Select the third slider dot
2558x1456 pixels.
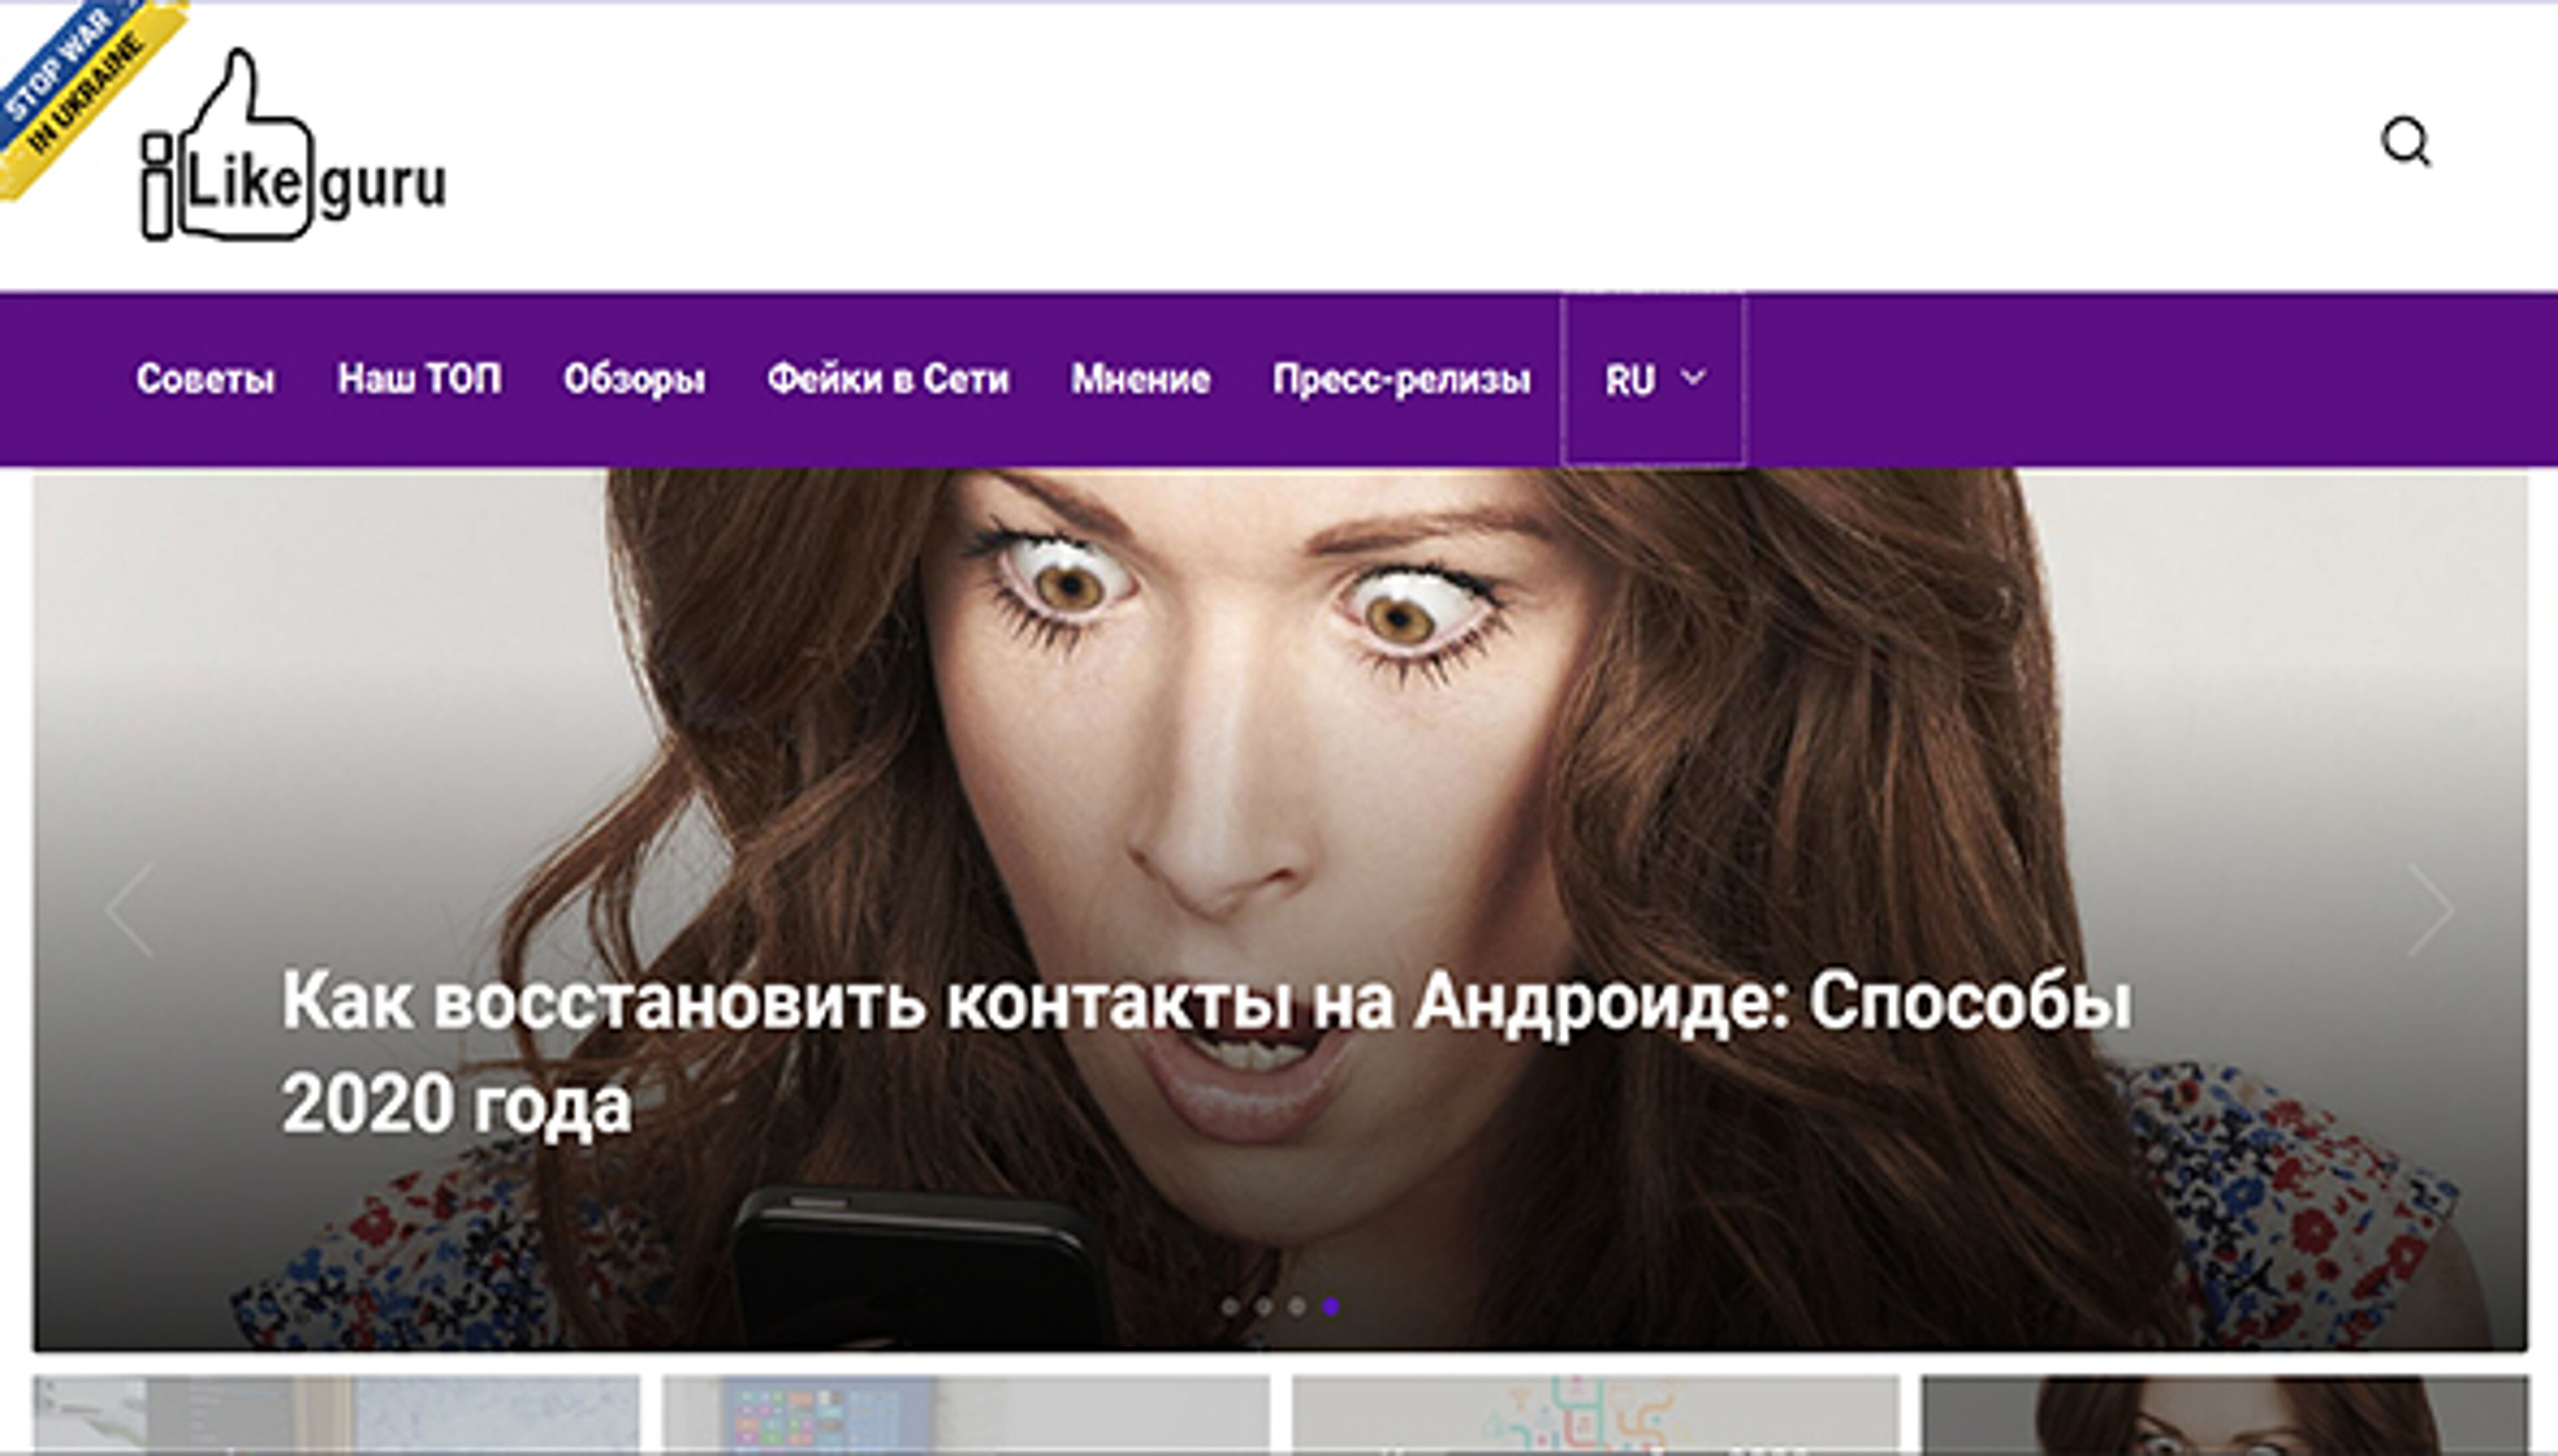[1297, 1306]
